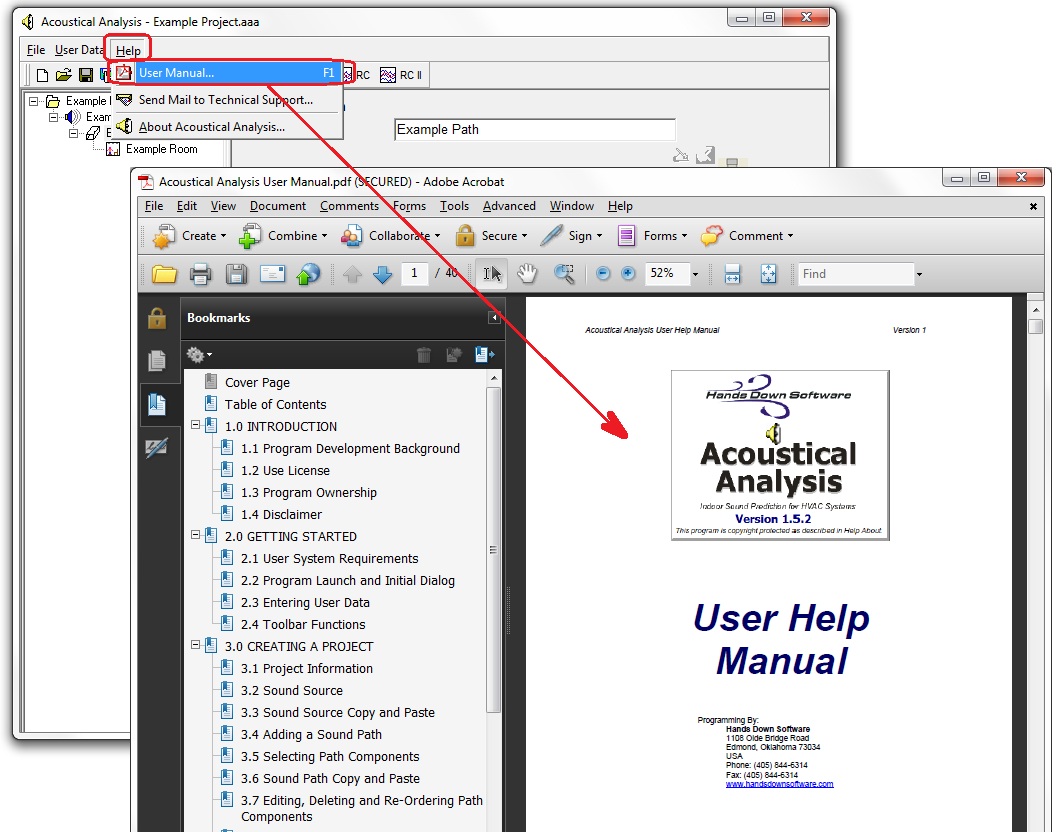Open the bookmarks options gear dropdown
The height and width of the screenshot is (832, 1057).
(199, 355)
